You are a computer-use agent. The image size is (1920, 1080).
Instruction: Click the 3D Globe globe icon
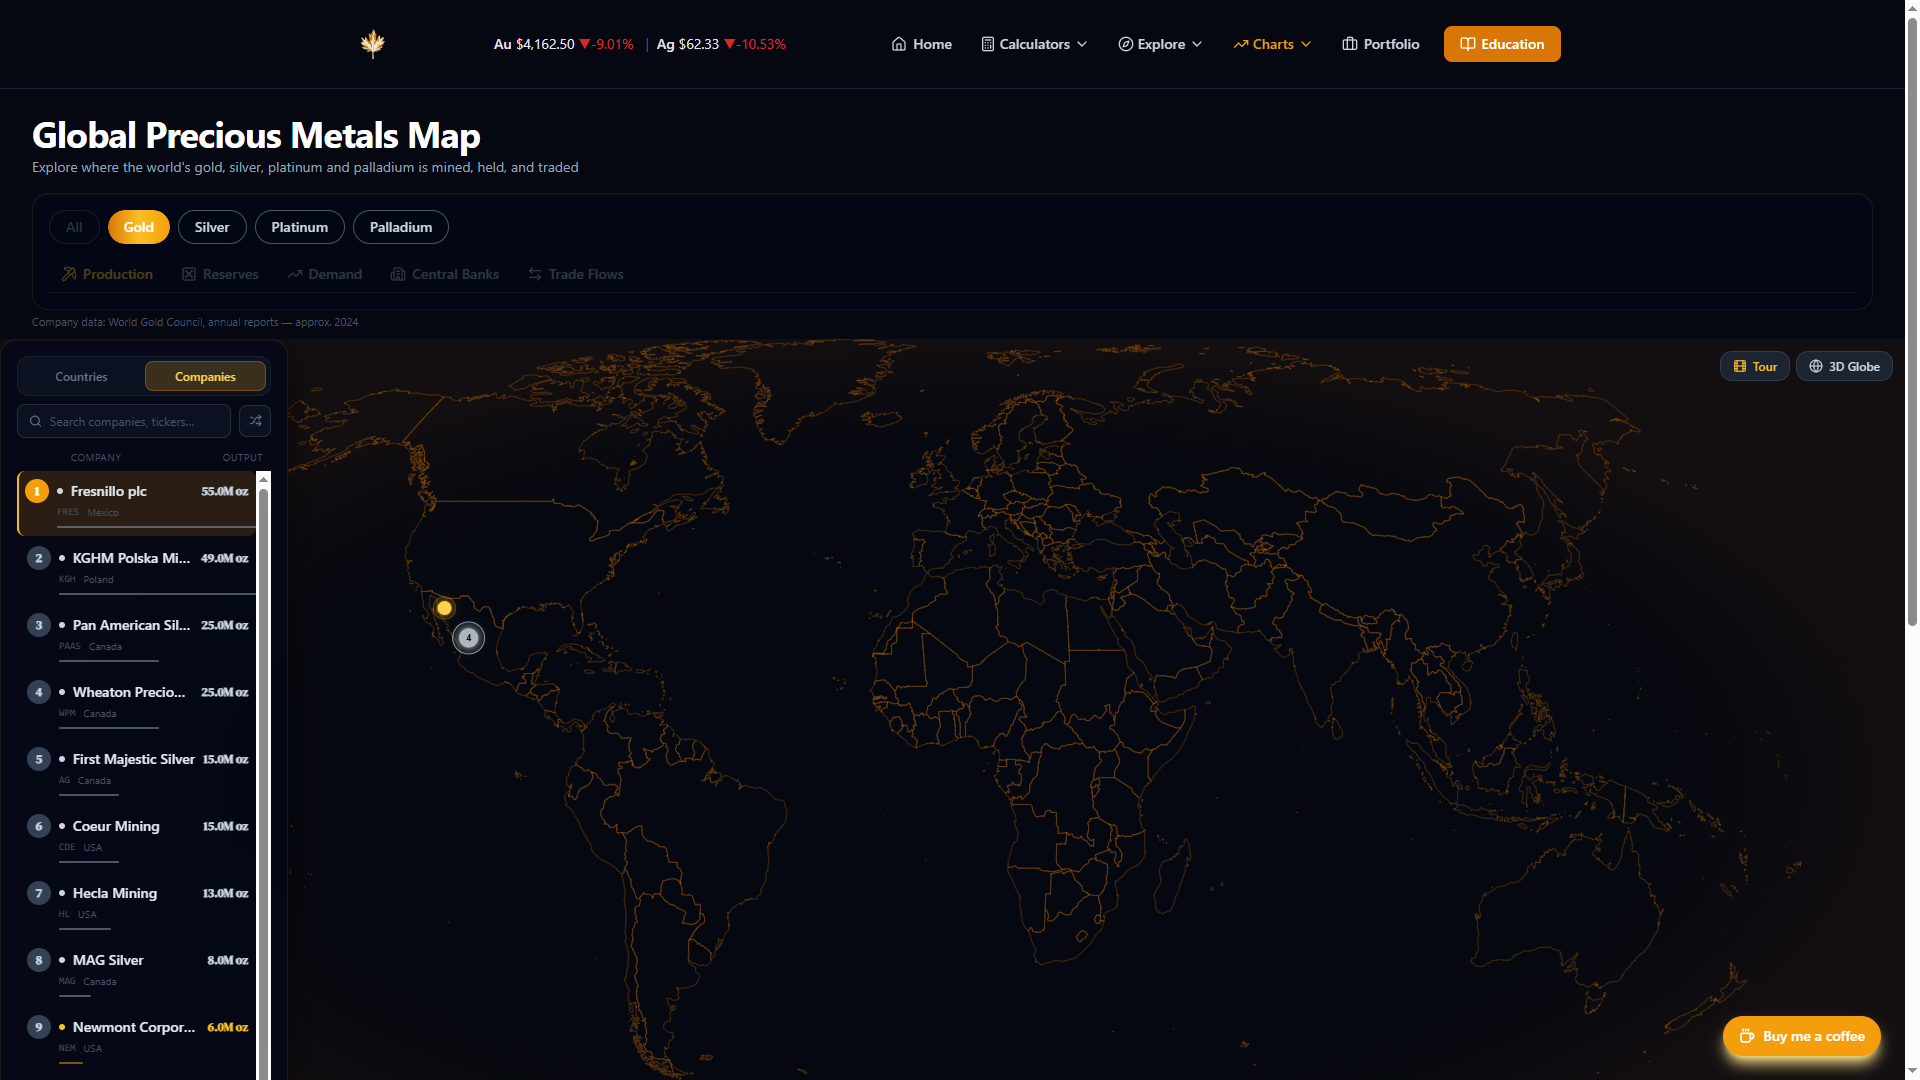1816,367
